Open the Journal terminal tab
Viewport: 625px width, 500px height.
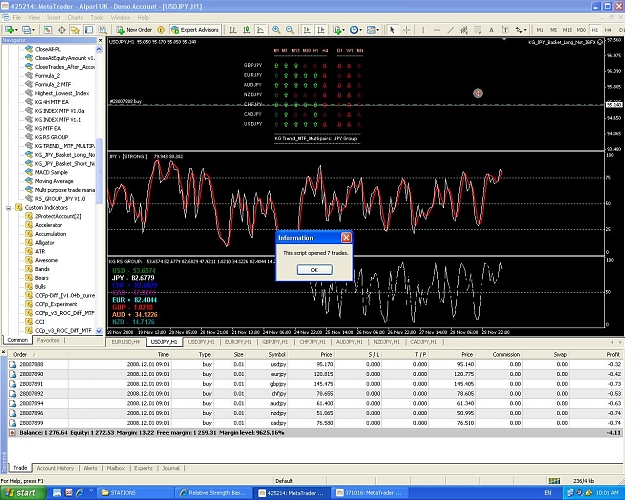tap(171, 468)
